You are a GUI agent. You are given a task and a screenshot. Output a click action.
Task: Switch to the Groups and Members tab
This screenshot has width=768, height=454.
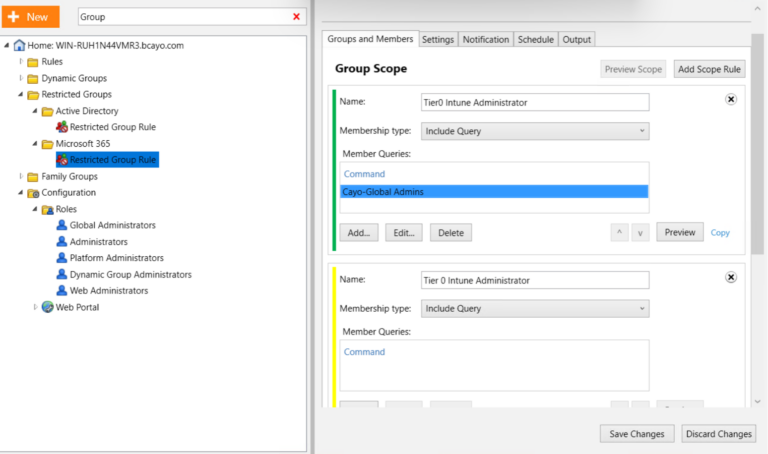click(x=370, y=39)
